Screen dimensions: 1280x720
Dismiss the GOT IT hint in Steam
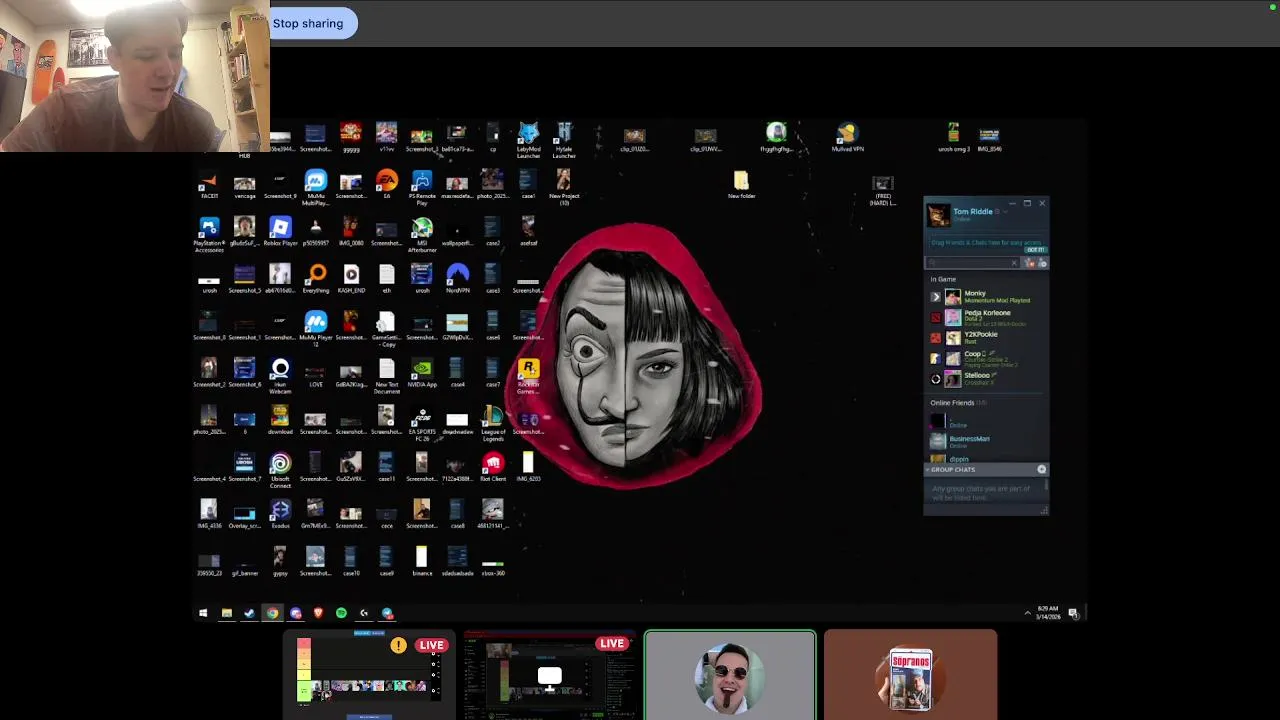pyautogui.click(x=1035, y=250)
